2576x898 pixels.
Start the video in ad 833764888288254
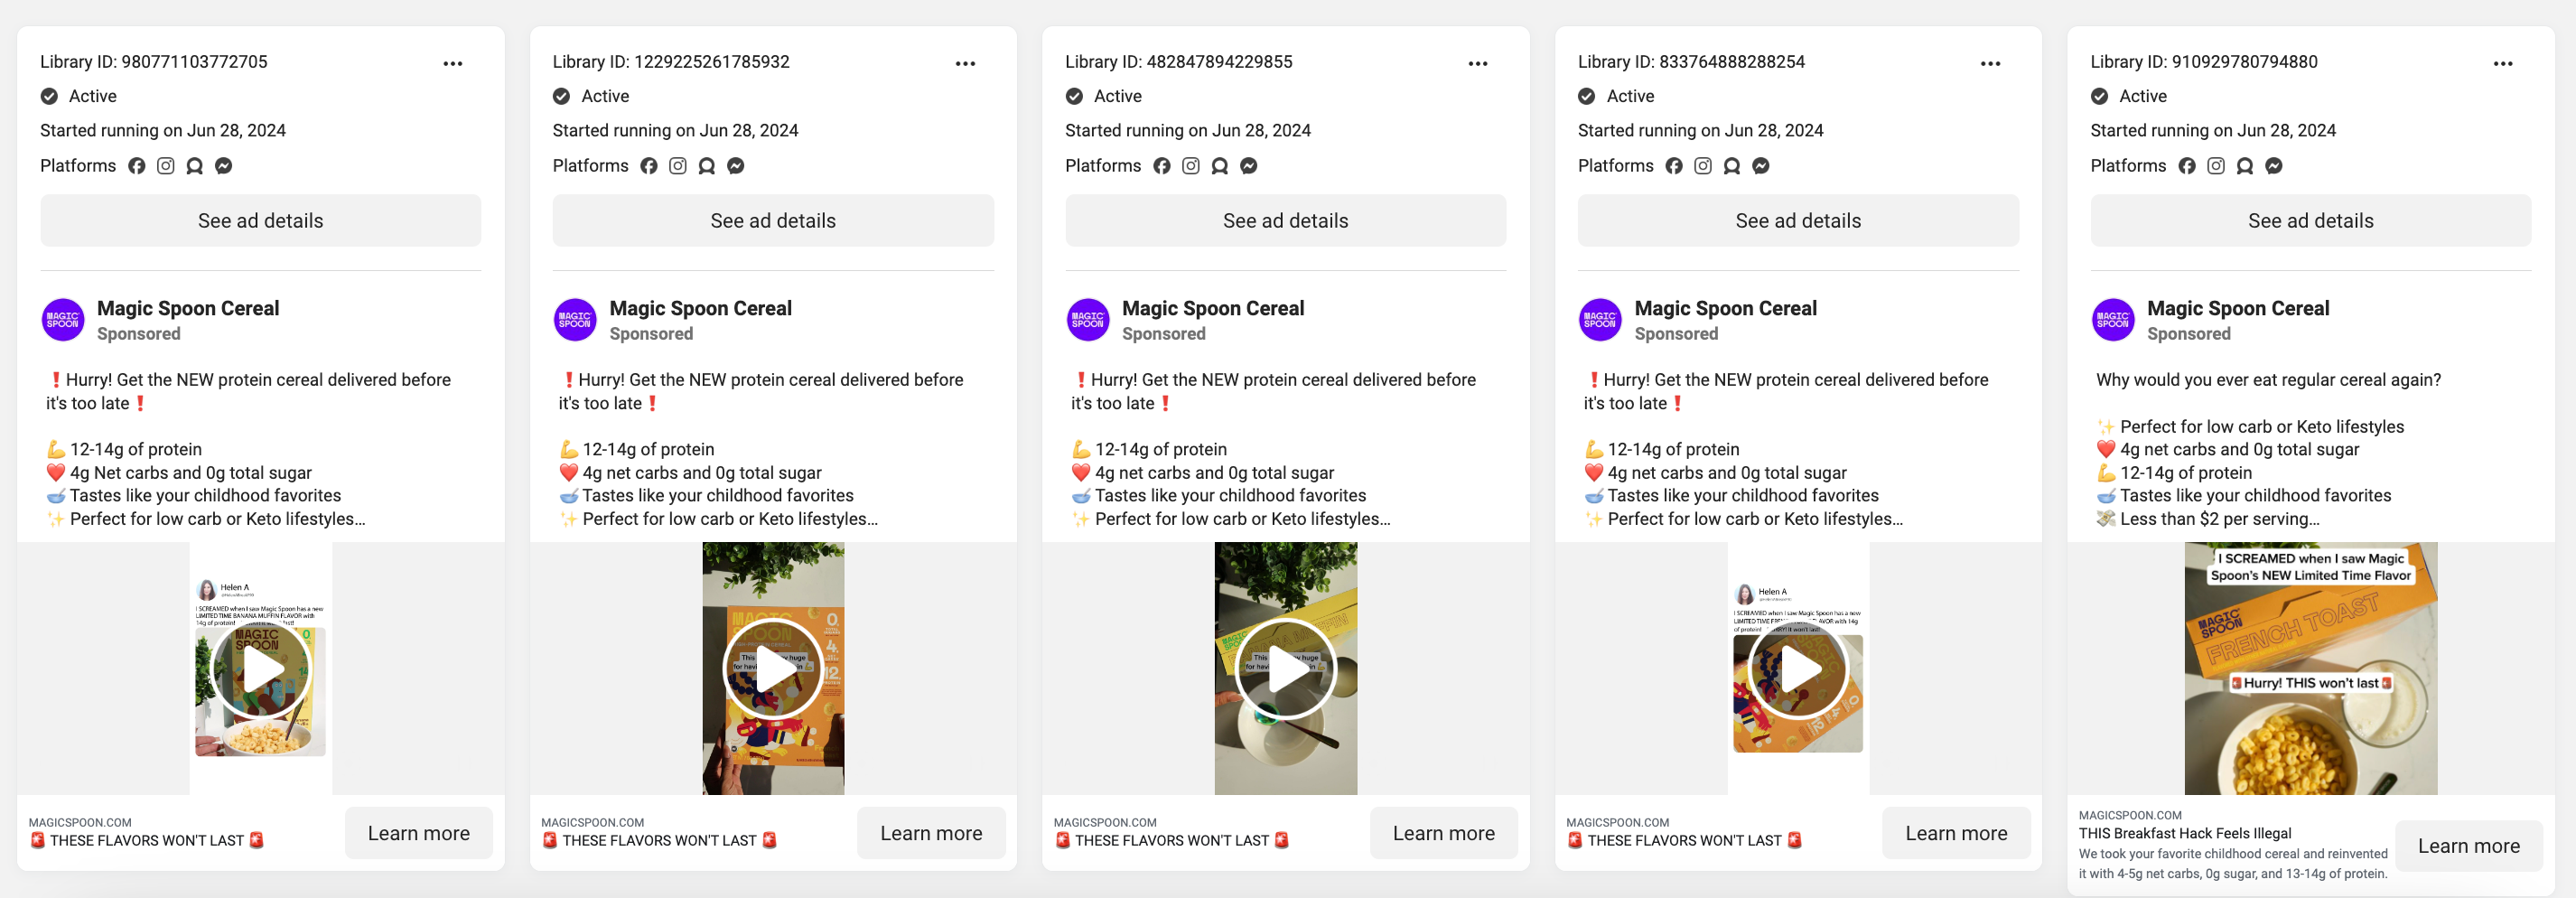click(1798, 669)
